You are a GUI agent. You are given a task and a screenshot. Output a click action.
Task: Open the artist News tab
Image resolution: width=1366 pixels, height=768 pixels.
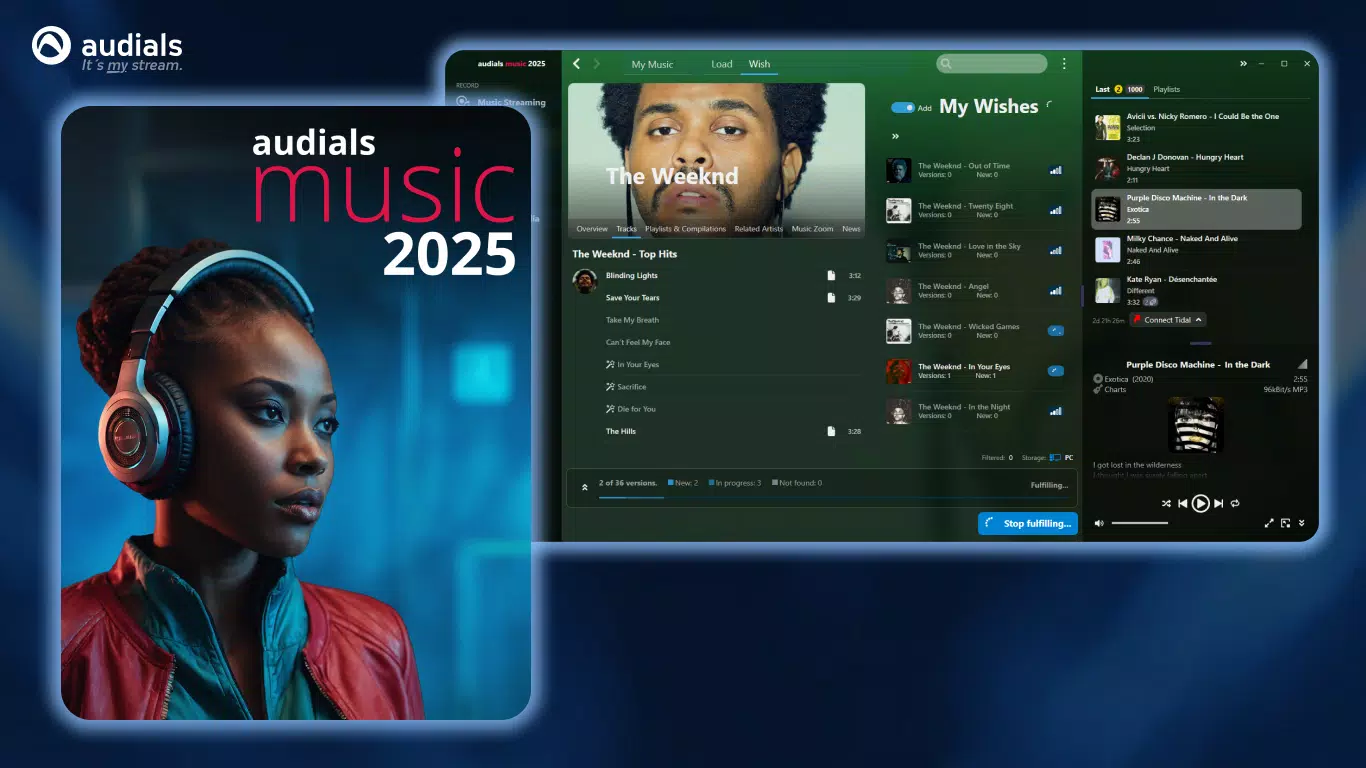click(851, 229)
